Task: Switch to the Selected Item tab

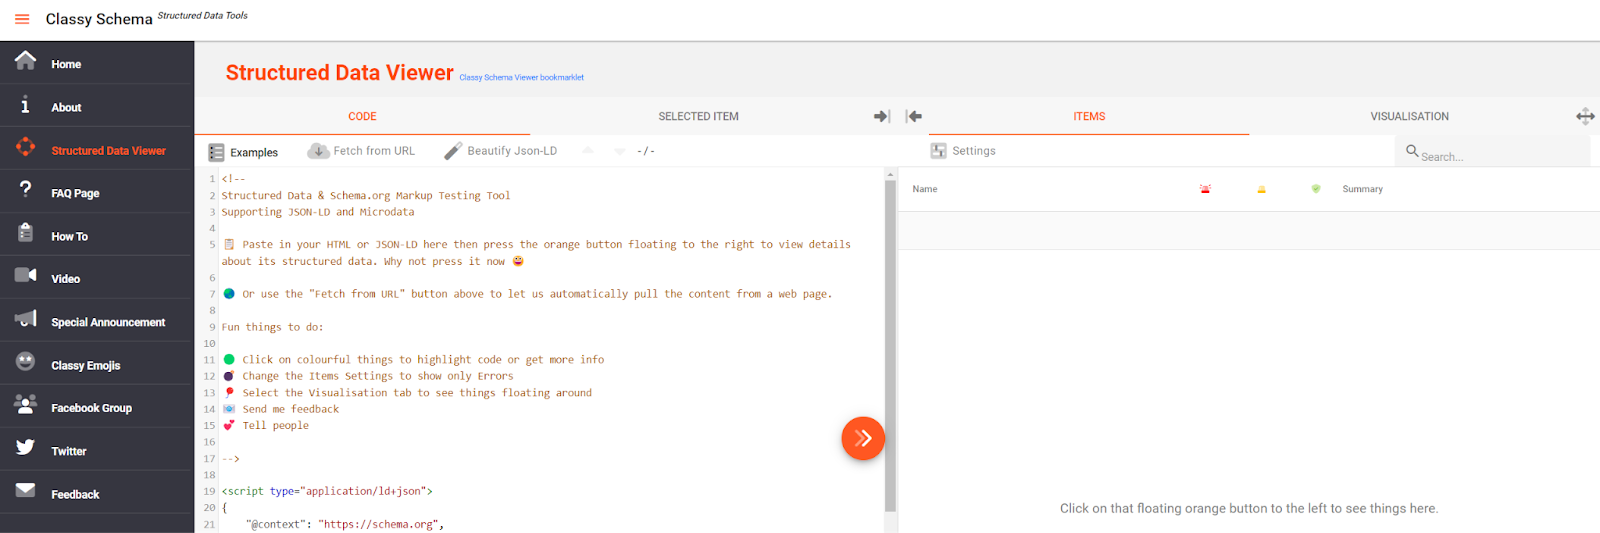Action: [698, 117]
